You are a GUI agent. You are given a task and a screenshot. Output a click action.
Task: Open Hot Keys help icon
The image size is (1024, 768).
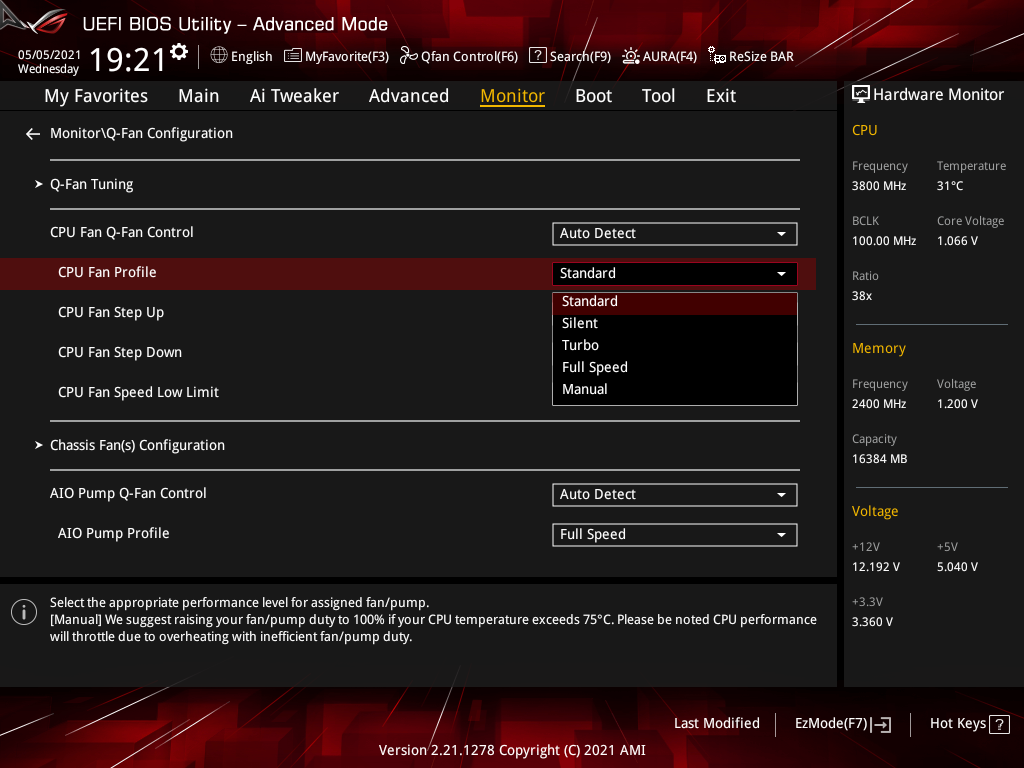coord(998,724)
